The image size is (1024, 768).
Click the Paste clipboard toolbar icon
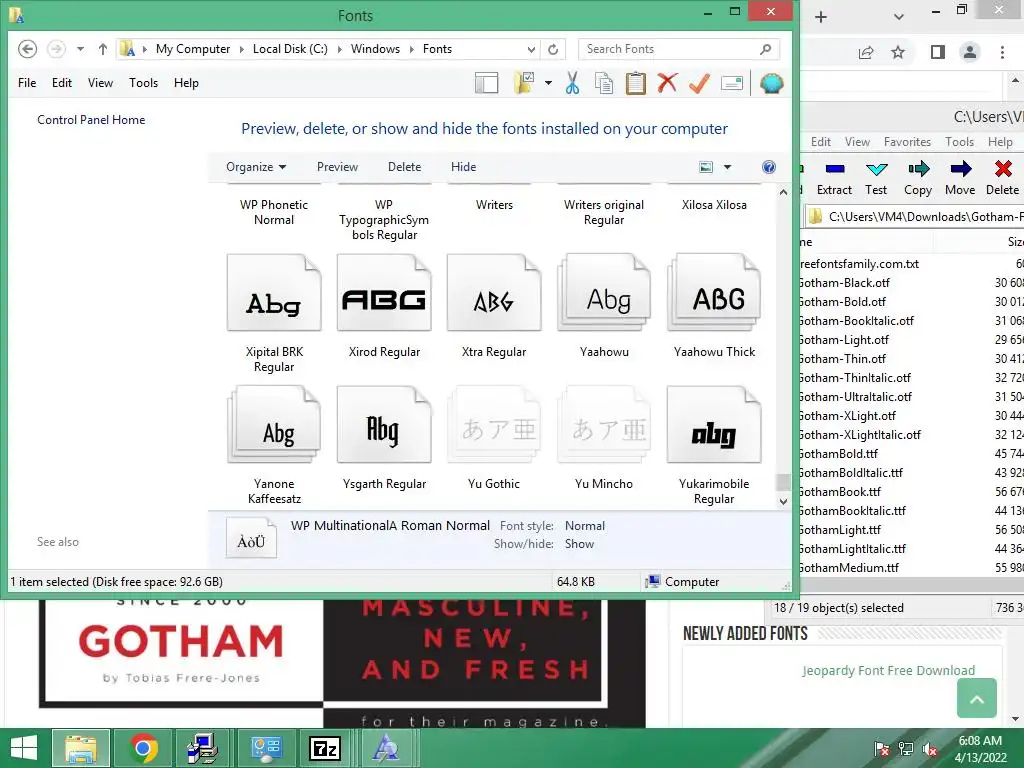(x=635, y=84)
